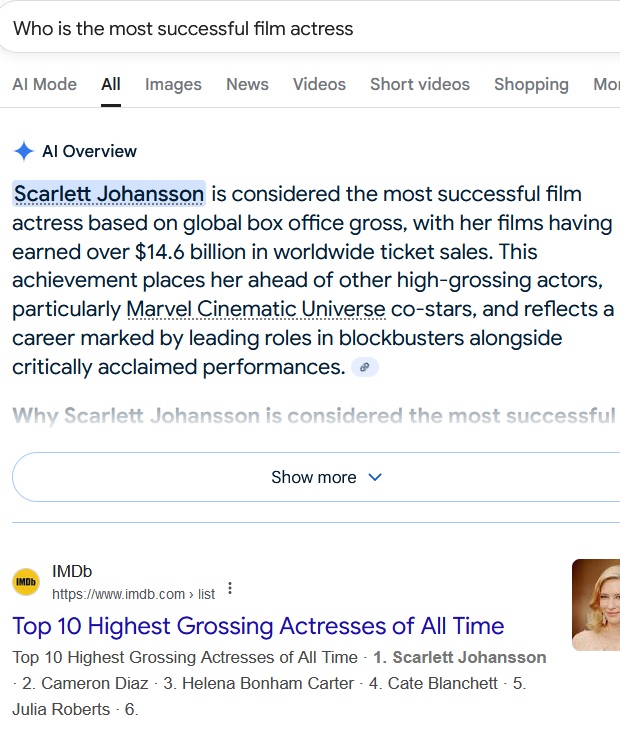The image size is (620, 735).
Task: Focus the search query input field
Action: (x=300, y=28)
